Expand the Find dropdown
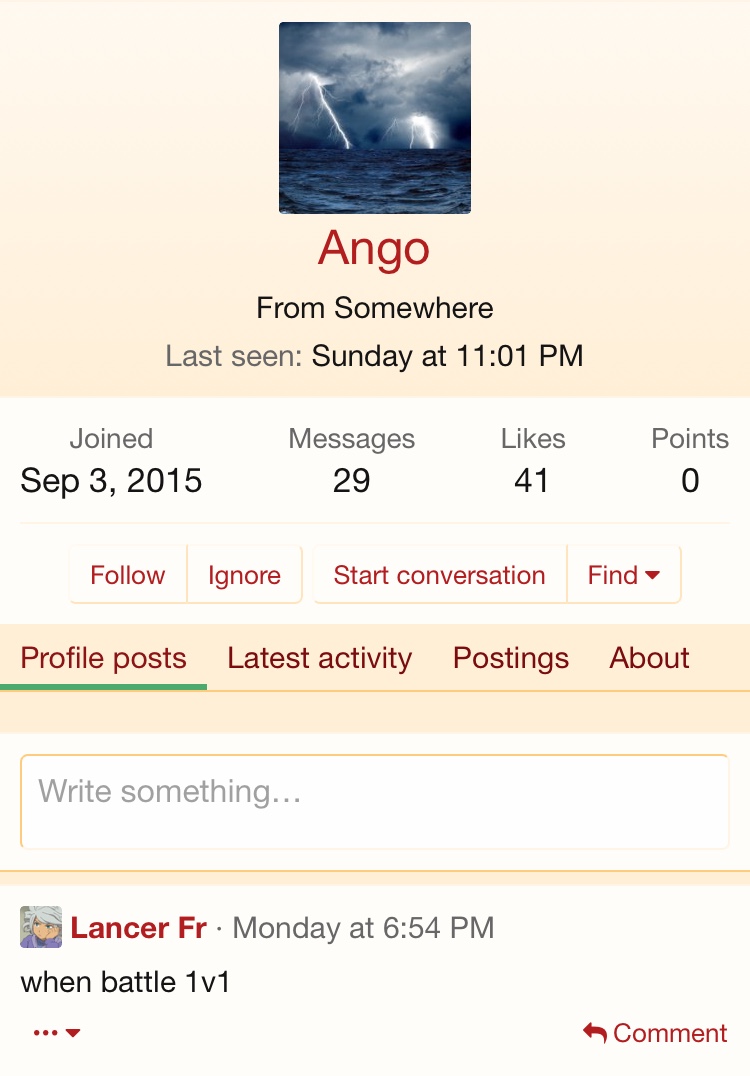Screen dimensions: 750x1076 (x=624, y=575)
